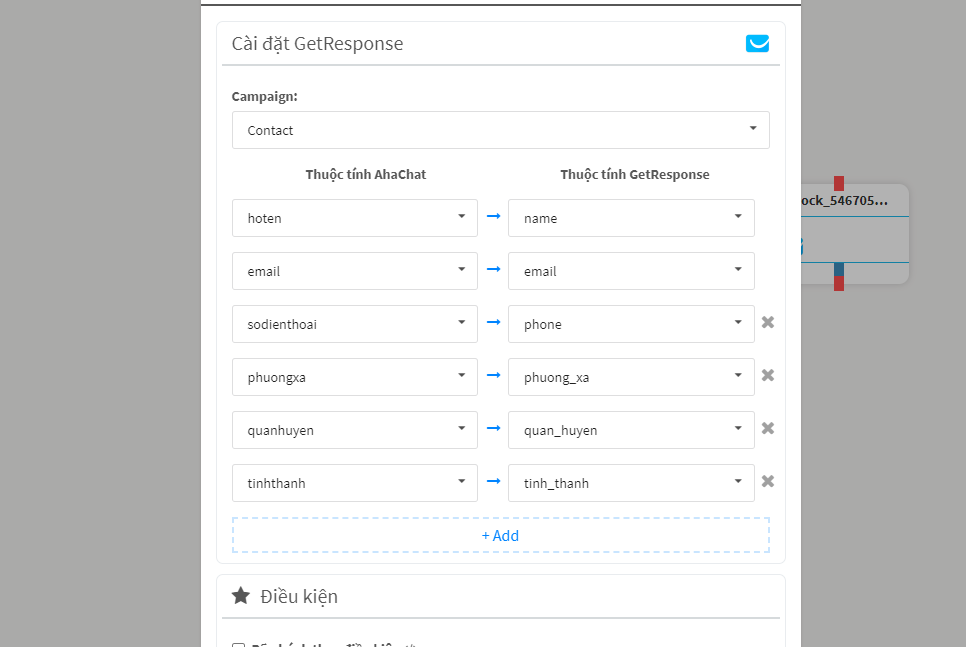The width and height of the screenshot is (966, 647).
Task: Open the email AhaChat attribute dropdown
Action: [x=355, y=271]
